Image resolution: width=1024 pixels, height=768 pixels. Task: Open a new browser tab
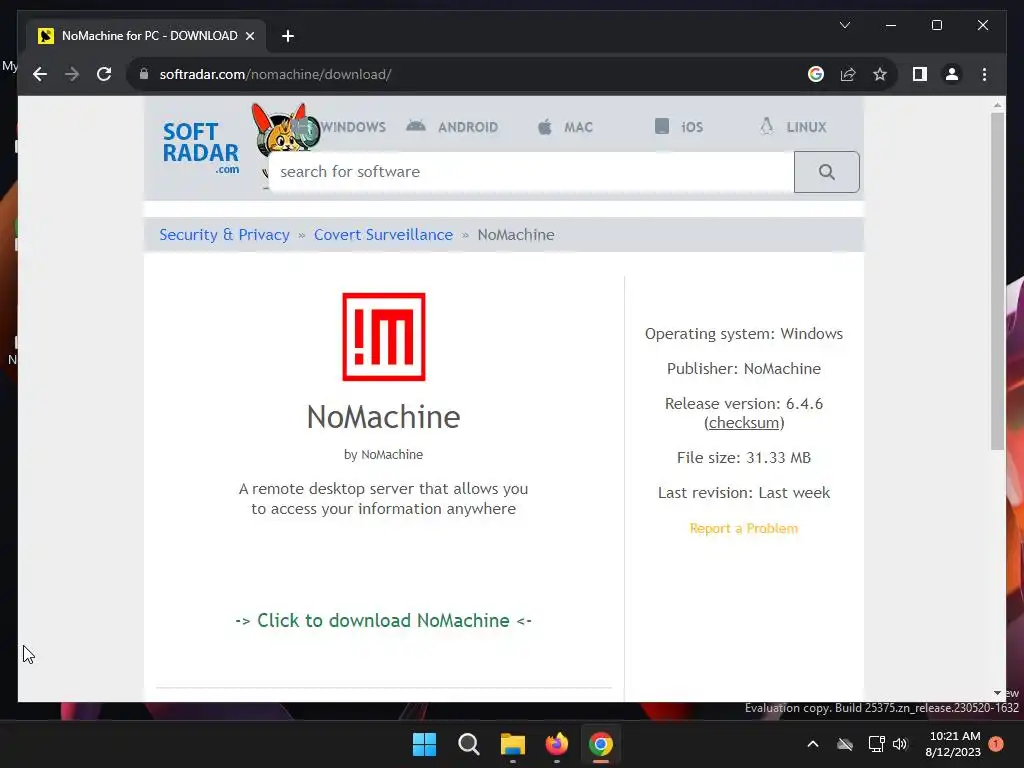288,36
